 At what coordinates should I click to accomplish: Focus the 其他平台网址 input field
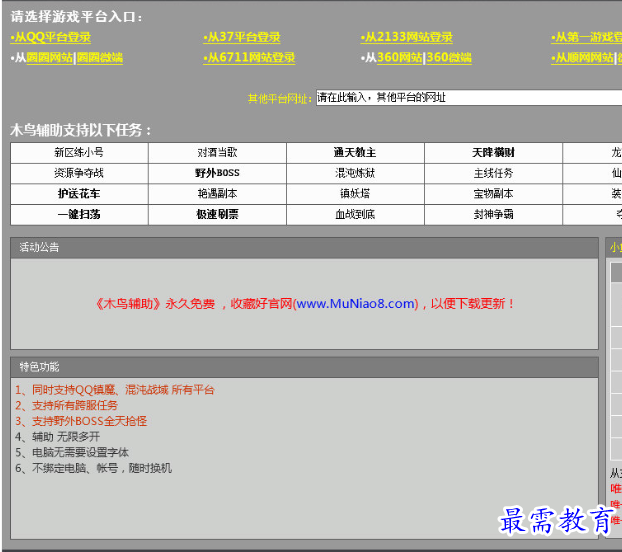[469, 98]
